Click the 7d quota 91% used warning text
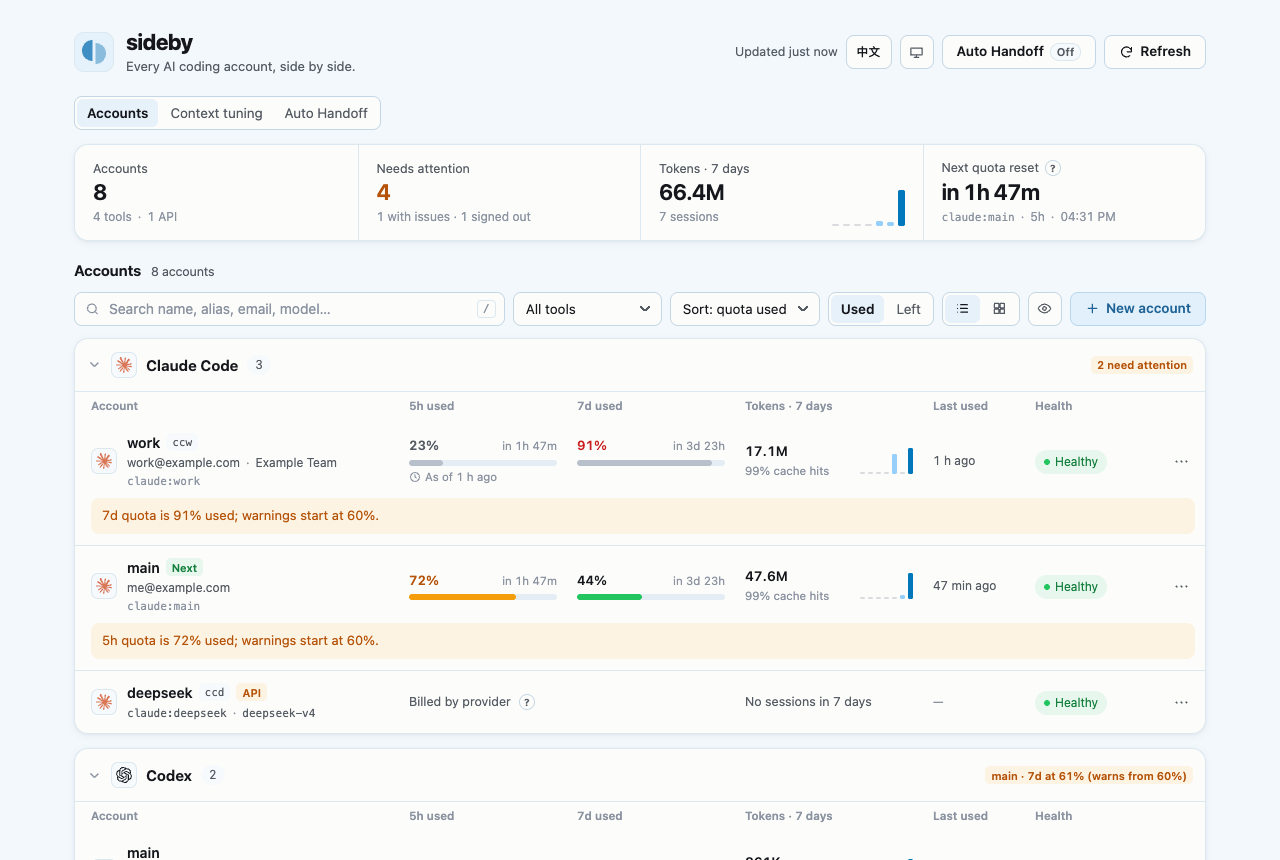 point(240,516)
